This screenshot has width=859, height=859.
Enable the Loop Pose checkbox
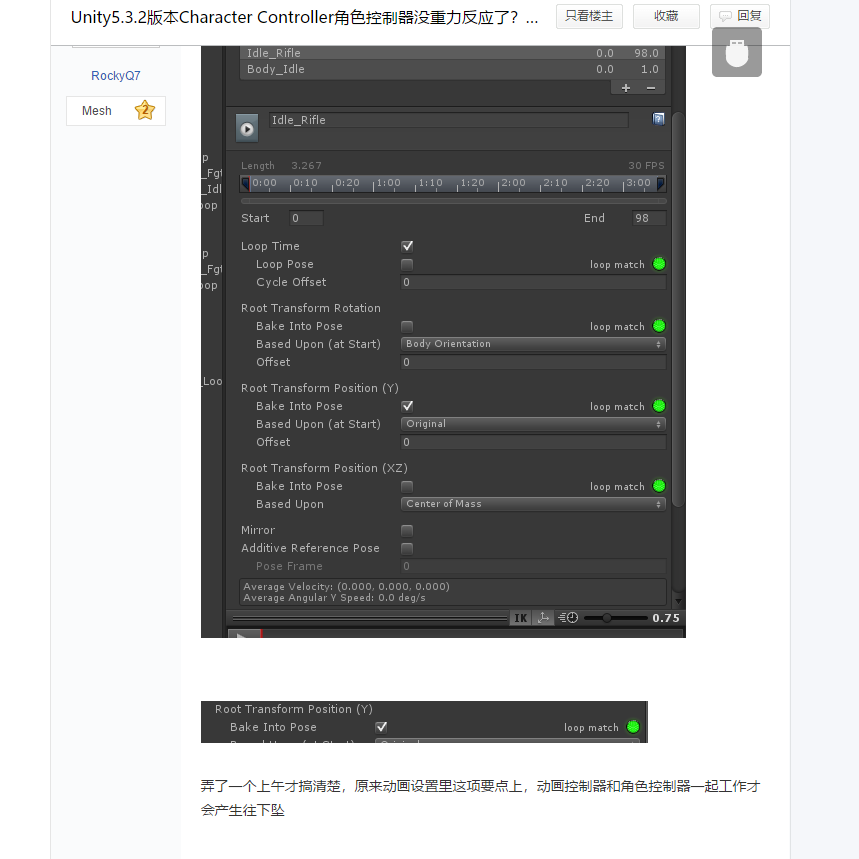[x=407, y=265]
